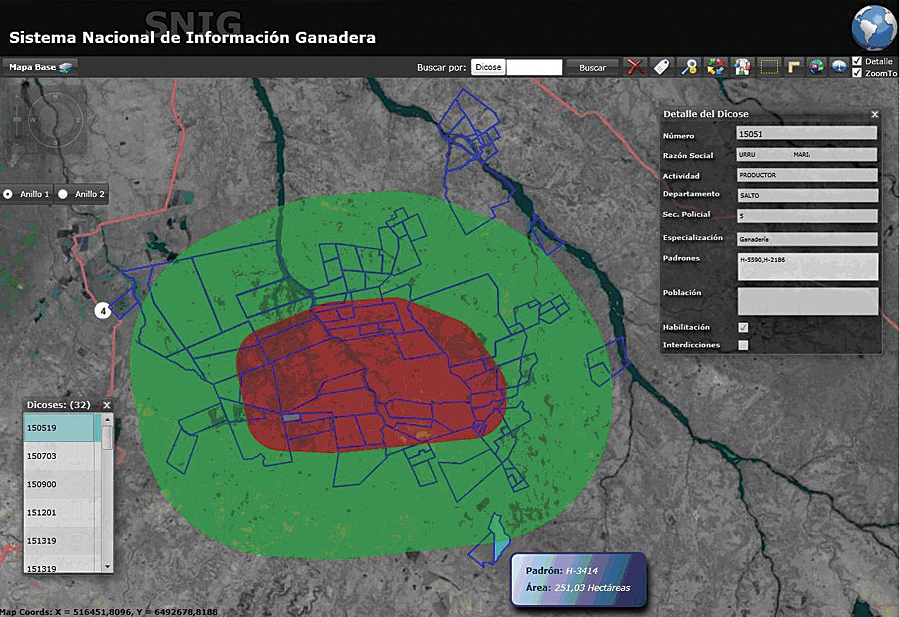Click the large globe logo
The height and width of the screenshot is (617, 900).
click(x=873, y=27)
